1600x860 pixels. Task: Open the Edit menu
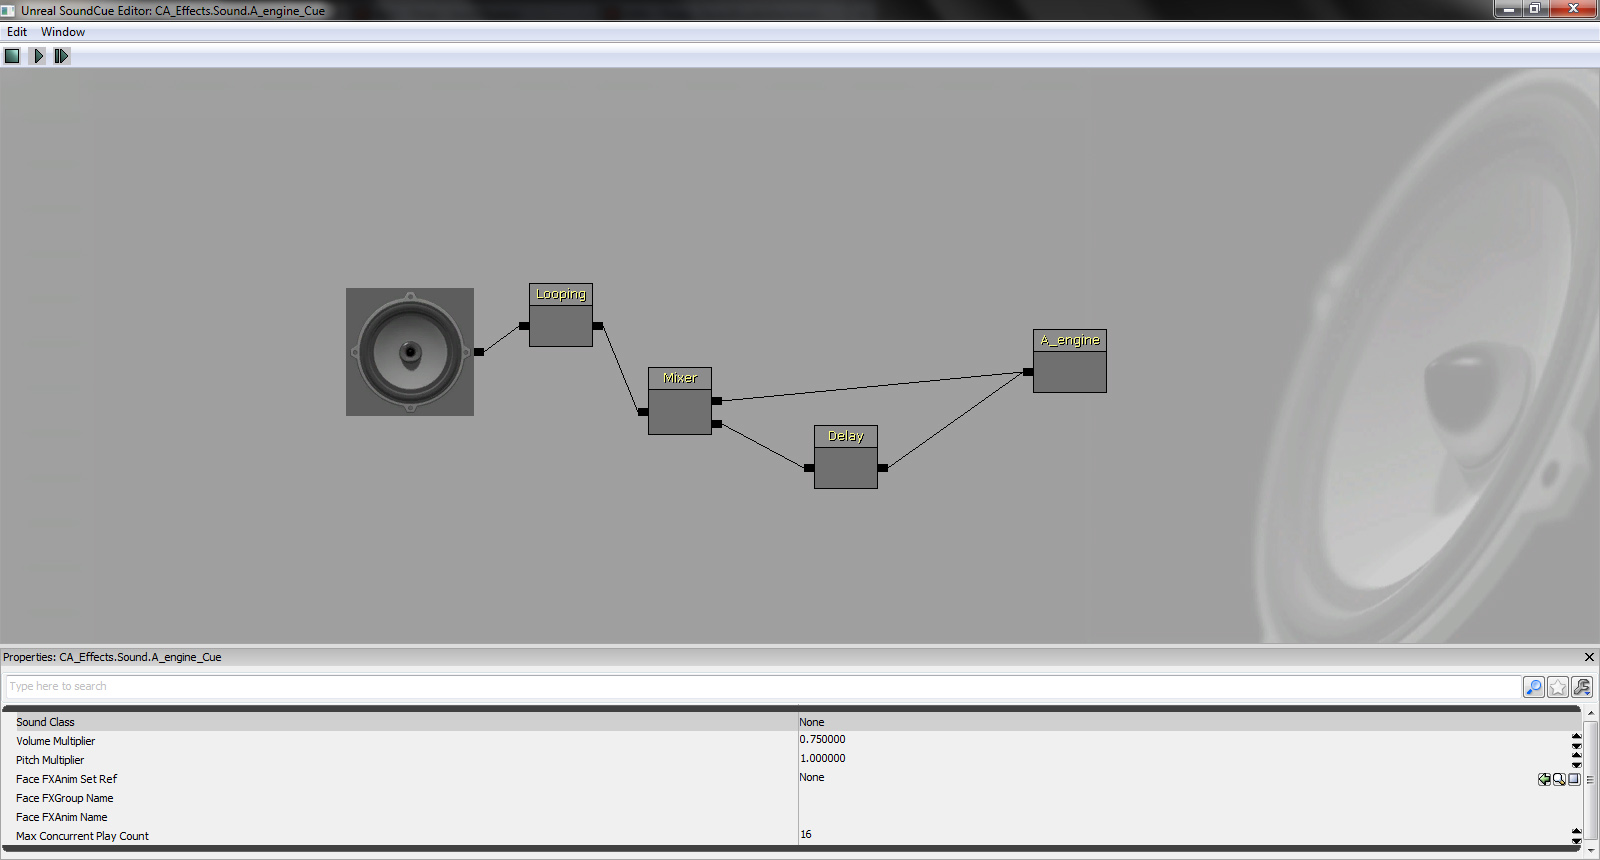(x=17, y=32)
